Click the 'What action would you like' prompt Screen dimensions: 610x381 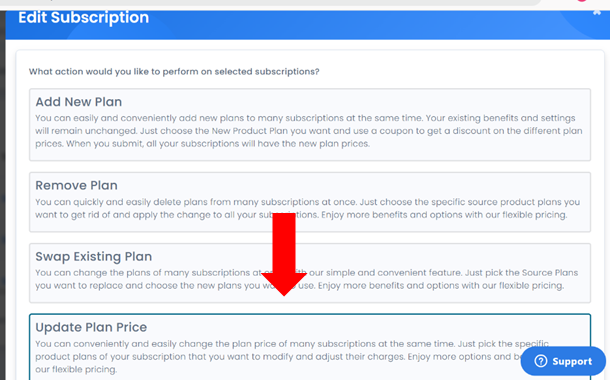click(174, 72)
